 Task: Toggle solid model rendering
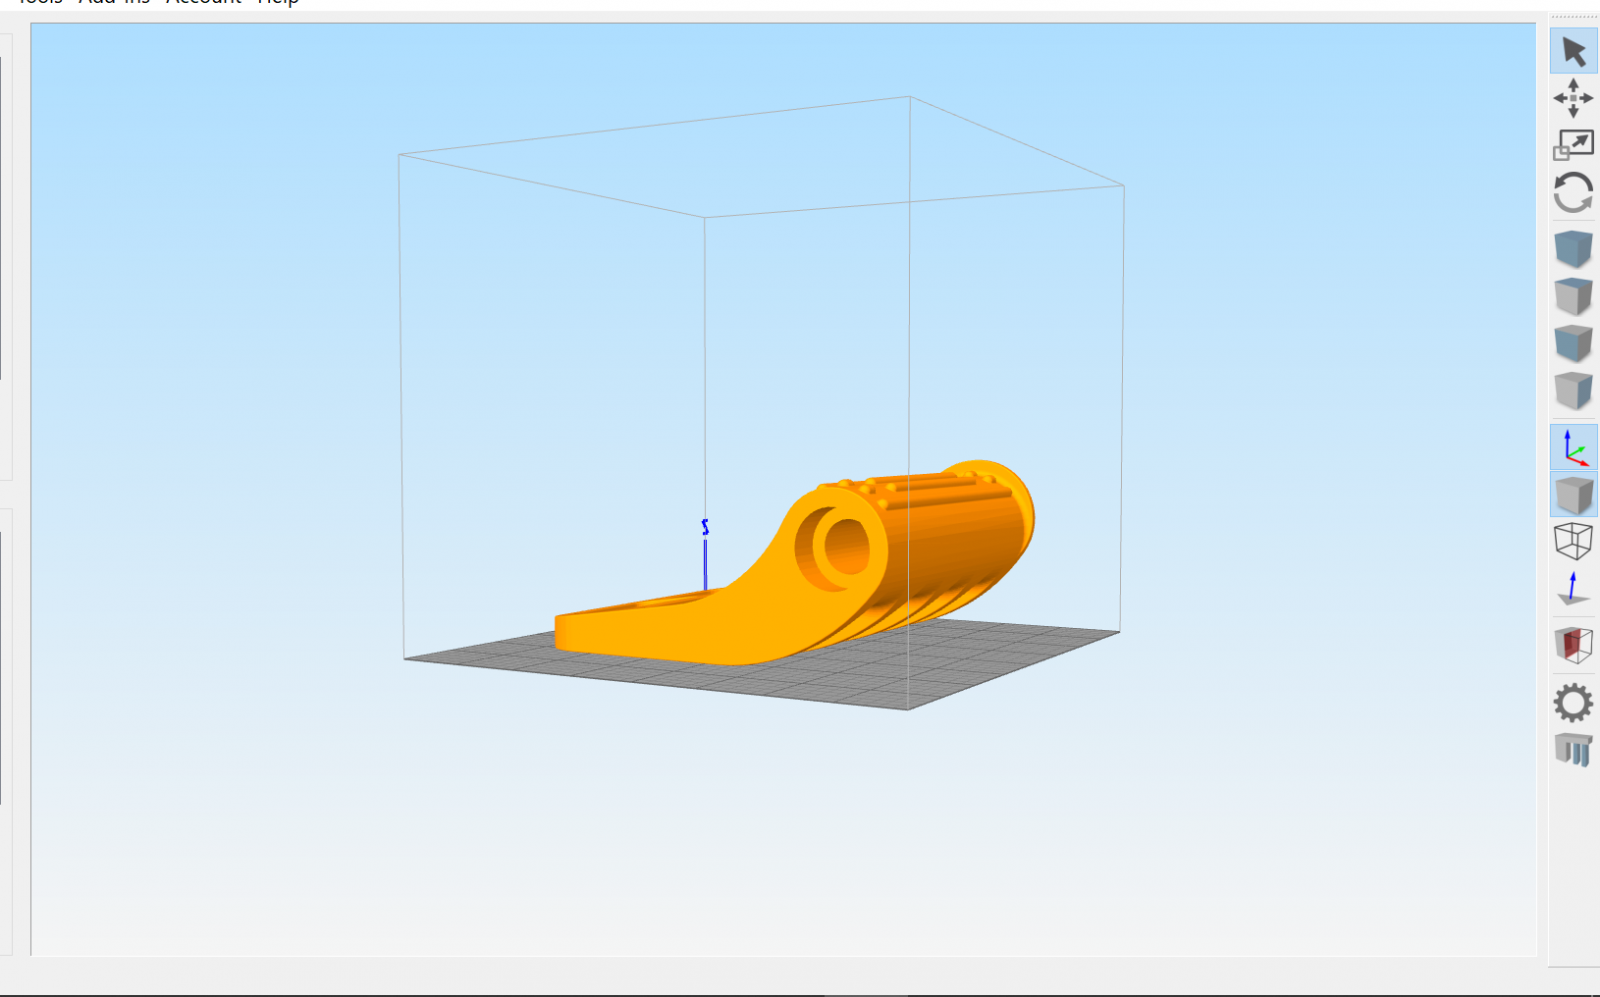pos(1574,494)
